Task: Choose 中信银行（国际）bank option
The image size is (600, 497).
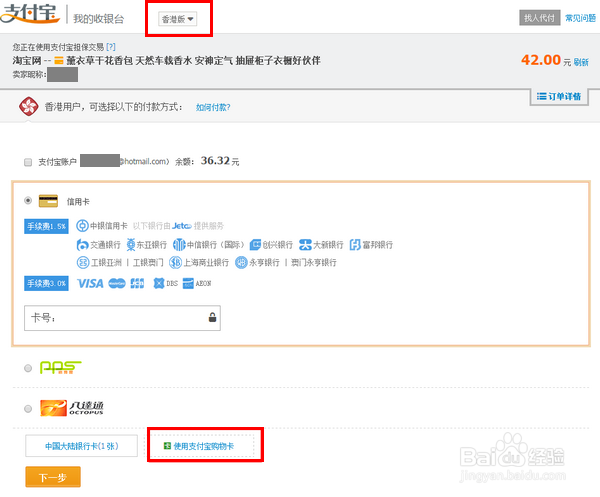Action: click(x=209, y=245)
